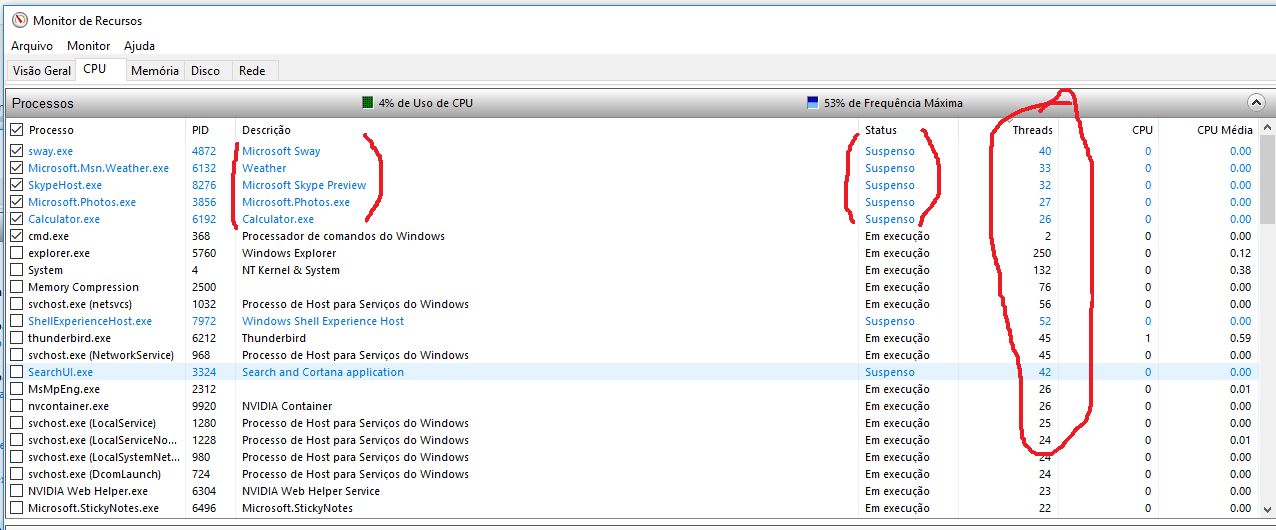Uncheck the cmd.exe checkbox
The width and height of the screenshot is (1276, 530).
[x=17, y=236]
